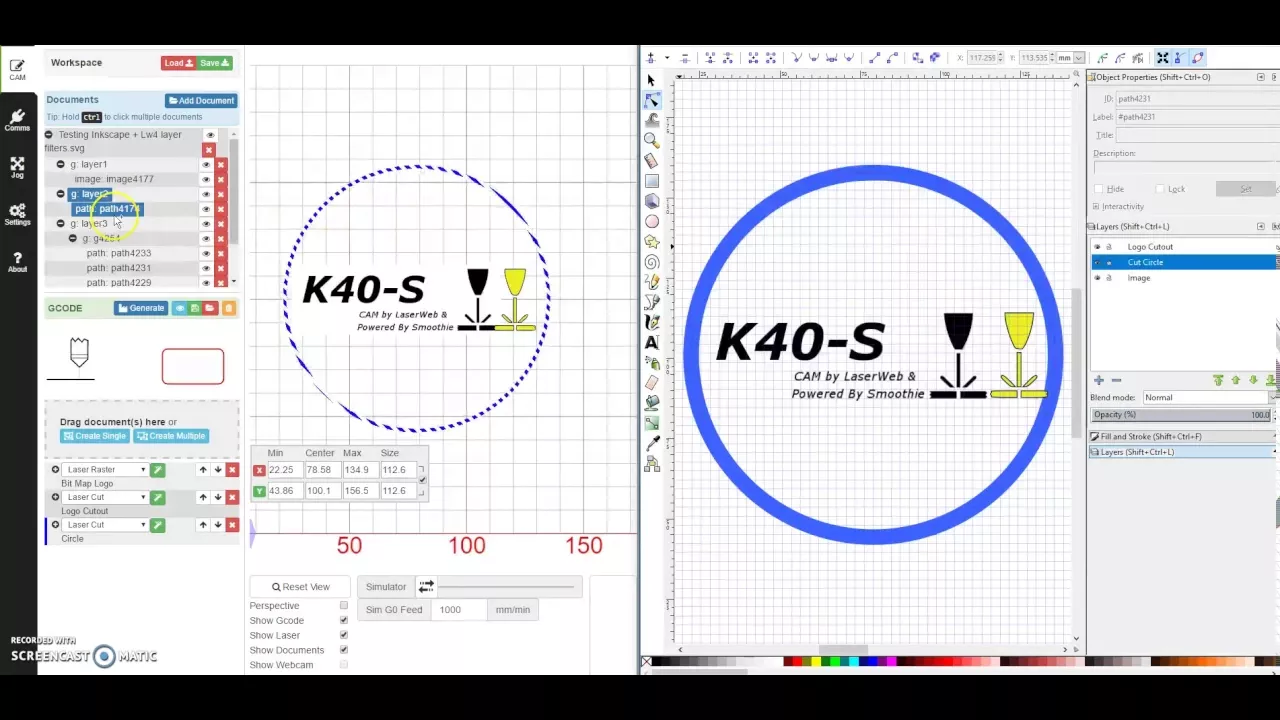Add a new layer with plus icon

pyautogui.click(x=1098, y=380)
